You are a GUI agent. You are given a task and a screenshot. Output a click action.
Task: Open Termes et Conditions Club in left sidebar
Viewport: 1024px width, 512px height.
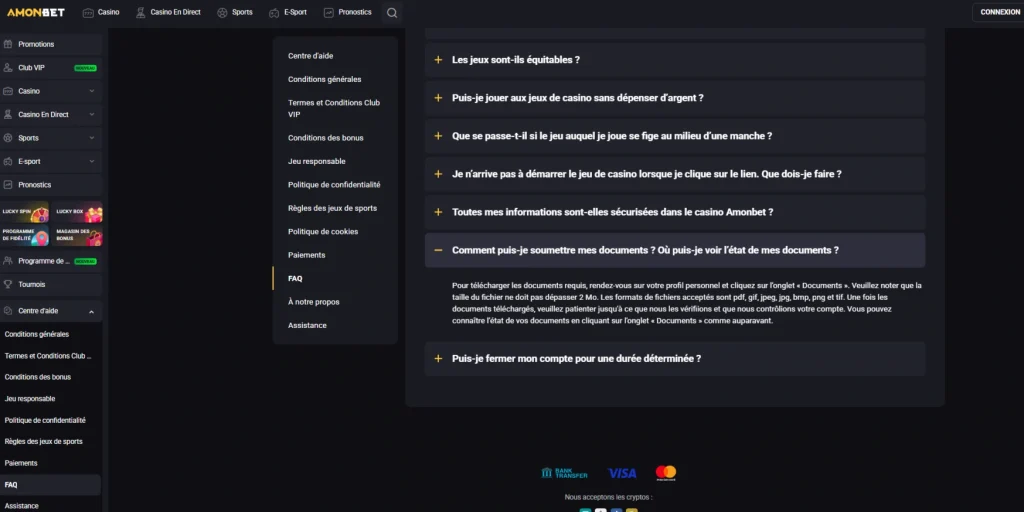pyautogui.click(x=48, y=356)
